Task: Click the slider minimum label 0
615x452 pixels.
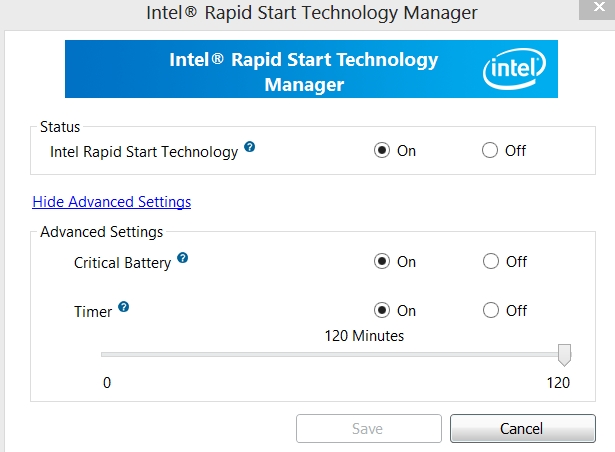Action: click(x=106, y=383)
